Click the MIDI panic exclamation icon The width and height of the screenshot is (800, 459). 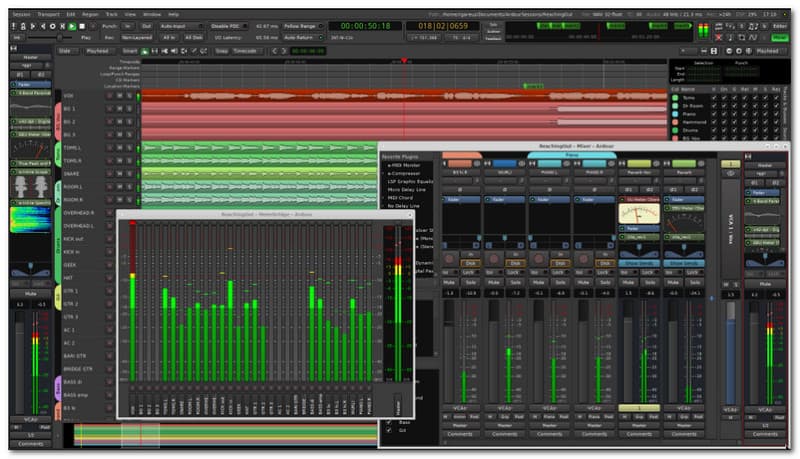pos(14,26)
